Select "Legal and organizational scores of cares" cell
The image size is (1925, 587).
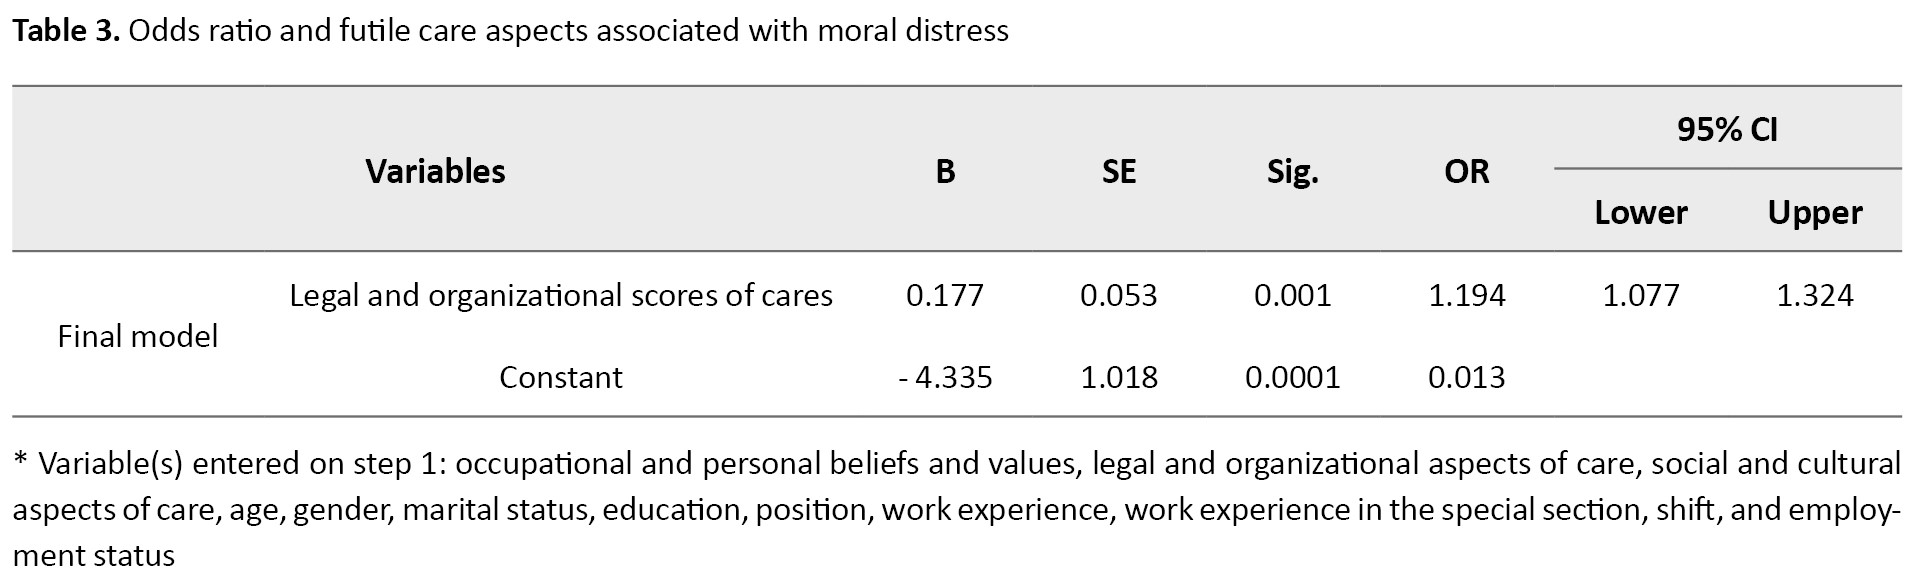tap(560, 295)
